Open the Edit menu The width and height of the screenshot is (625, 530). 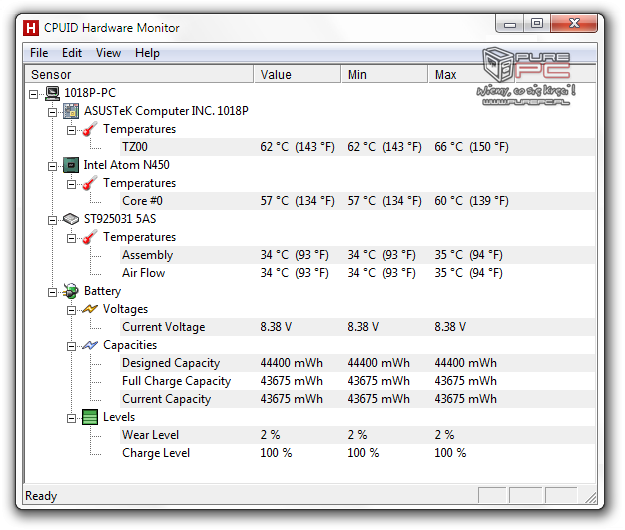pyautogui.click(x=72, y=53)
